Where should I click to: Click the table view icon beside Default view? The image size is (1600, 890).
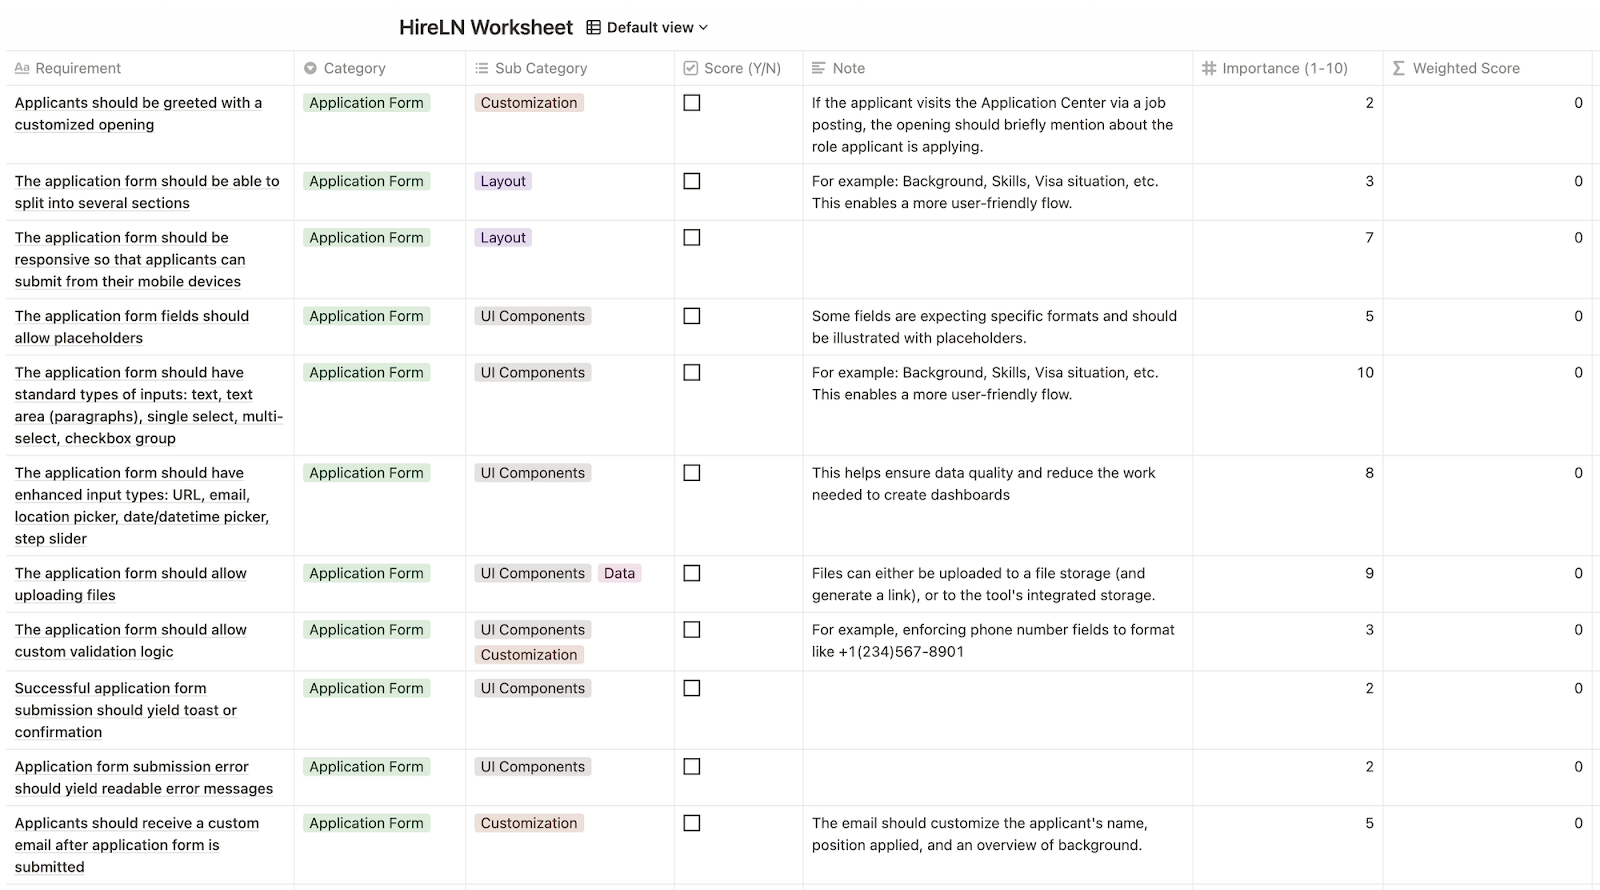pyautogui.click(x=593, y=28)
